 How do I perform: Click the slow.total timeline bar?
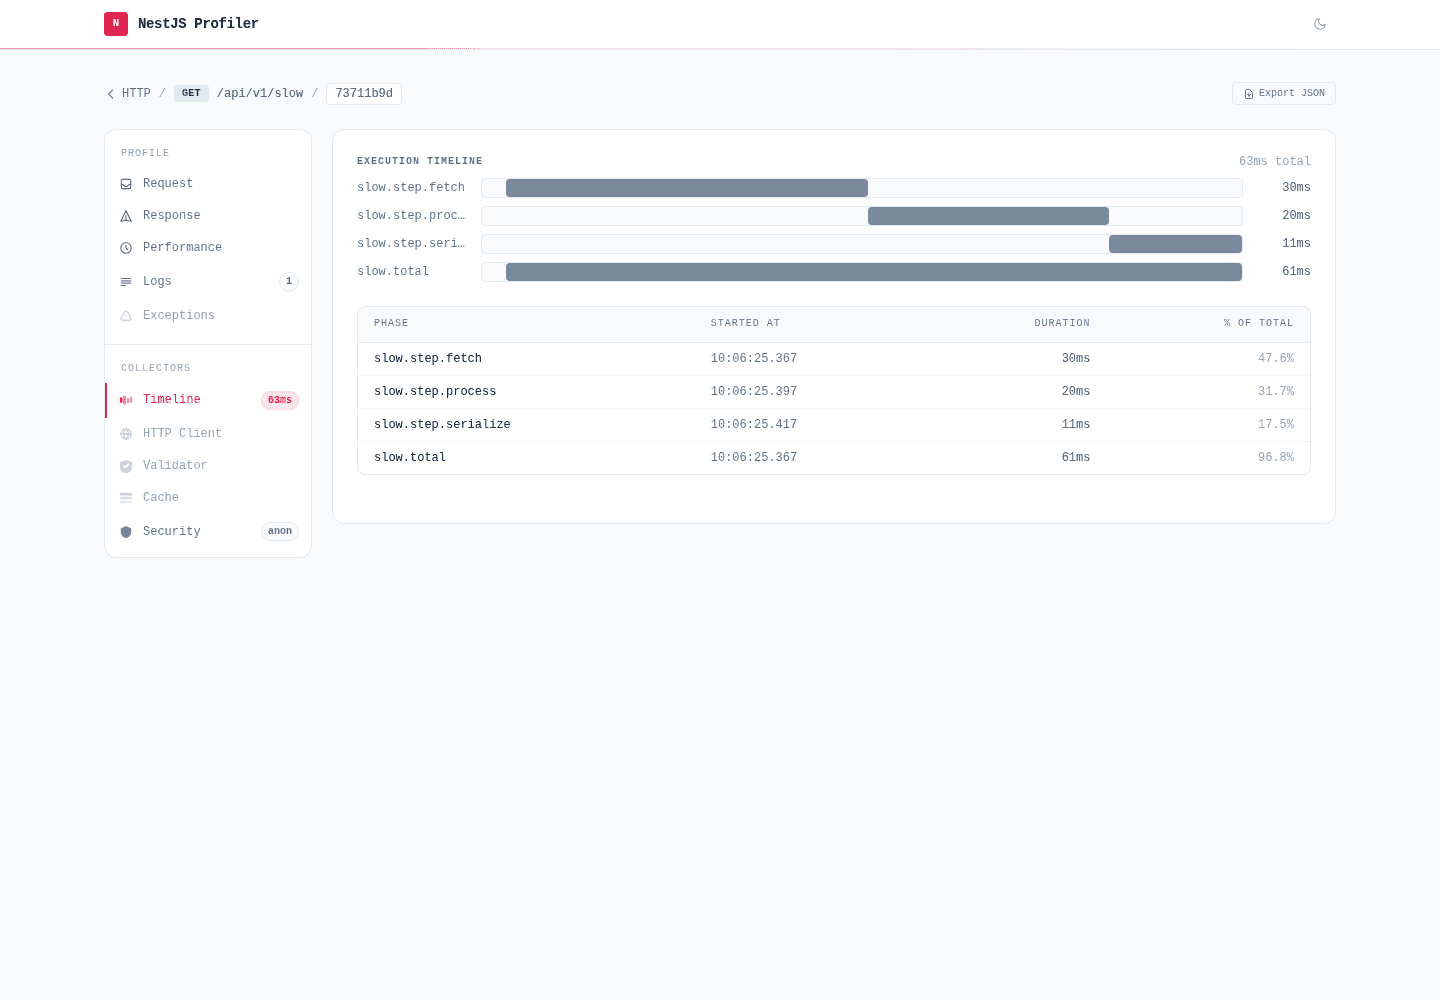click(x=874, y=272)
